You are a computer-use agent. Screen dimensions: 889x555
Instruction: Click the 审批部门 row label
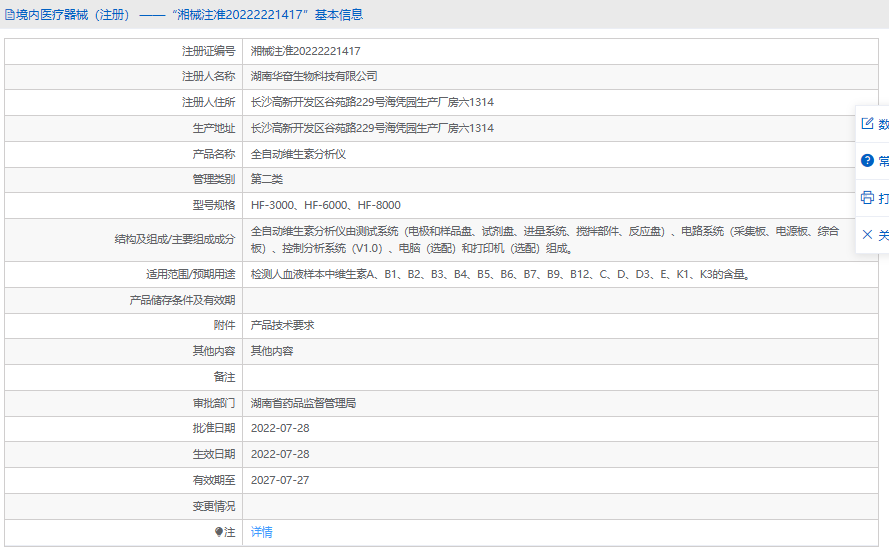[x=214, y=403]
